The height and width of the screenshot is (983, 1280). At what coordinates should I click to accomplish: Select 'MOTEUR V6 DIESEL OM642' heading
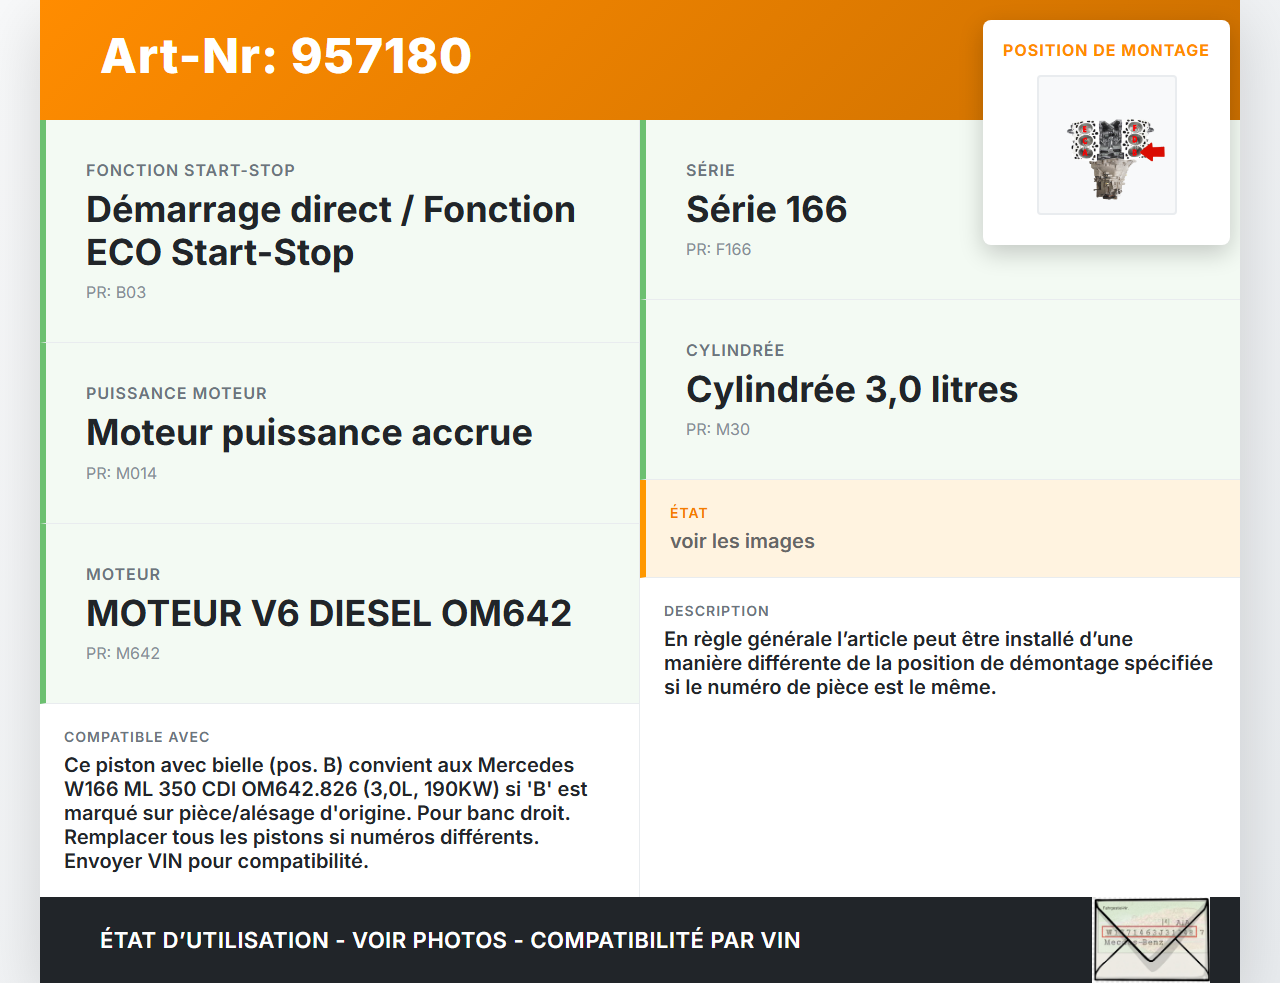[329, 614]
